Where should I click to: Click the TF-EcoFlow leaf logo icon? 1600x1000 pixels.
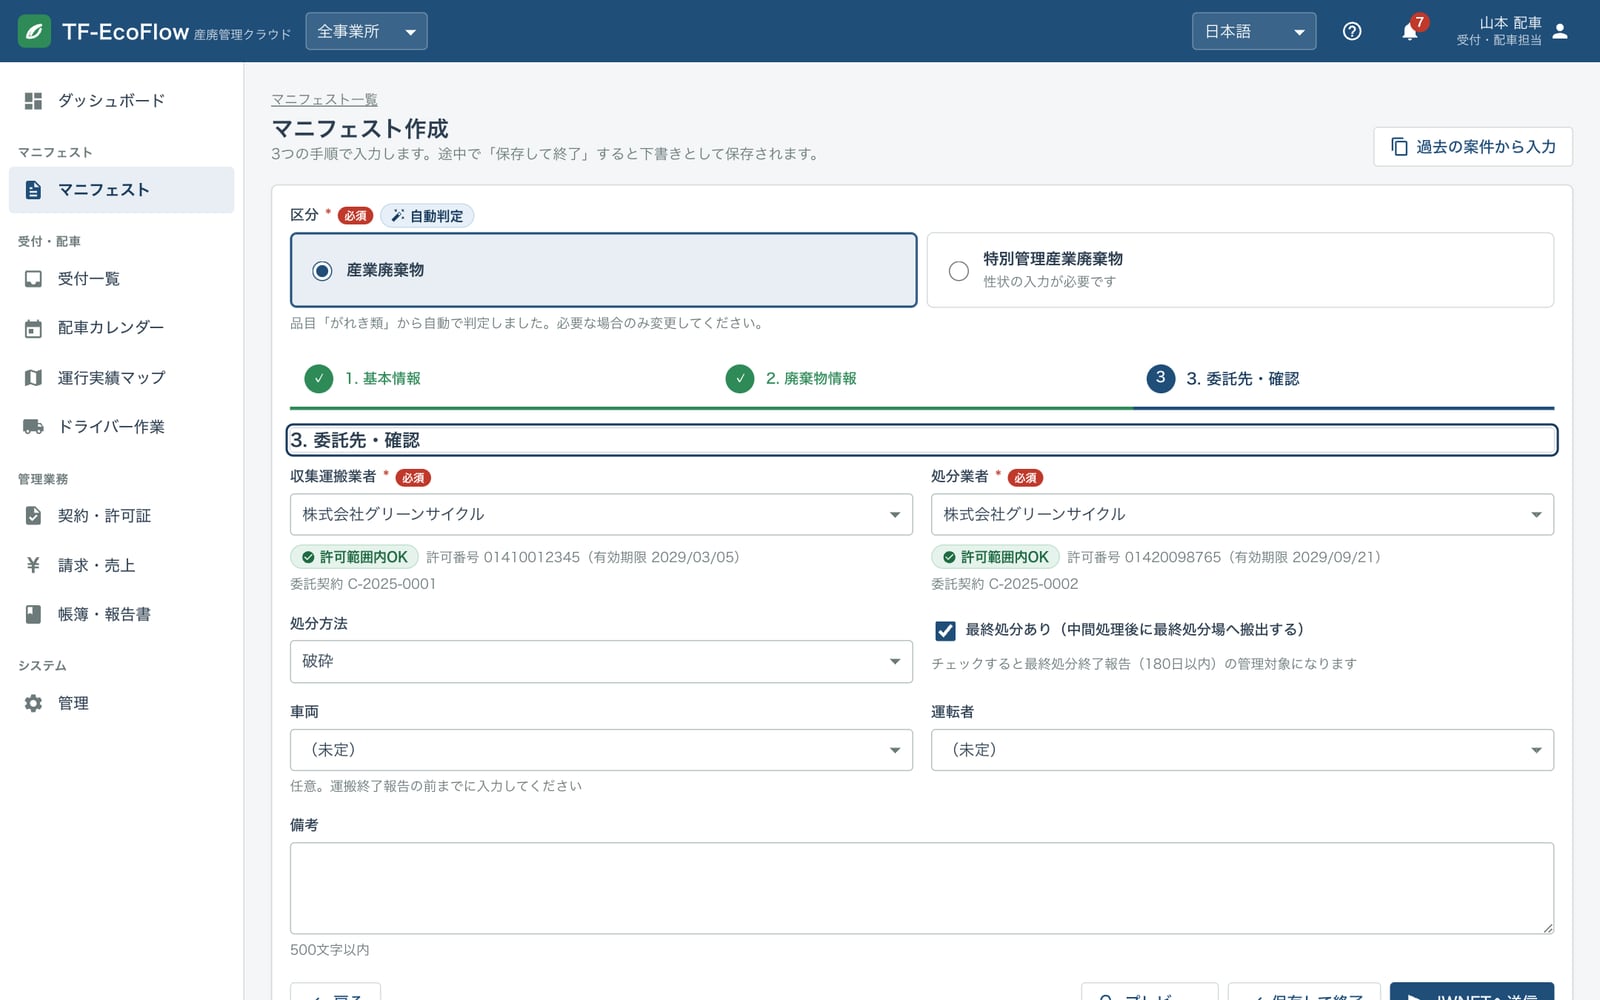tap(34, 31)
